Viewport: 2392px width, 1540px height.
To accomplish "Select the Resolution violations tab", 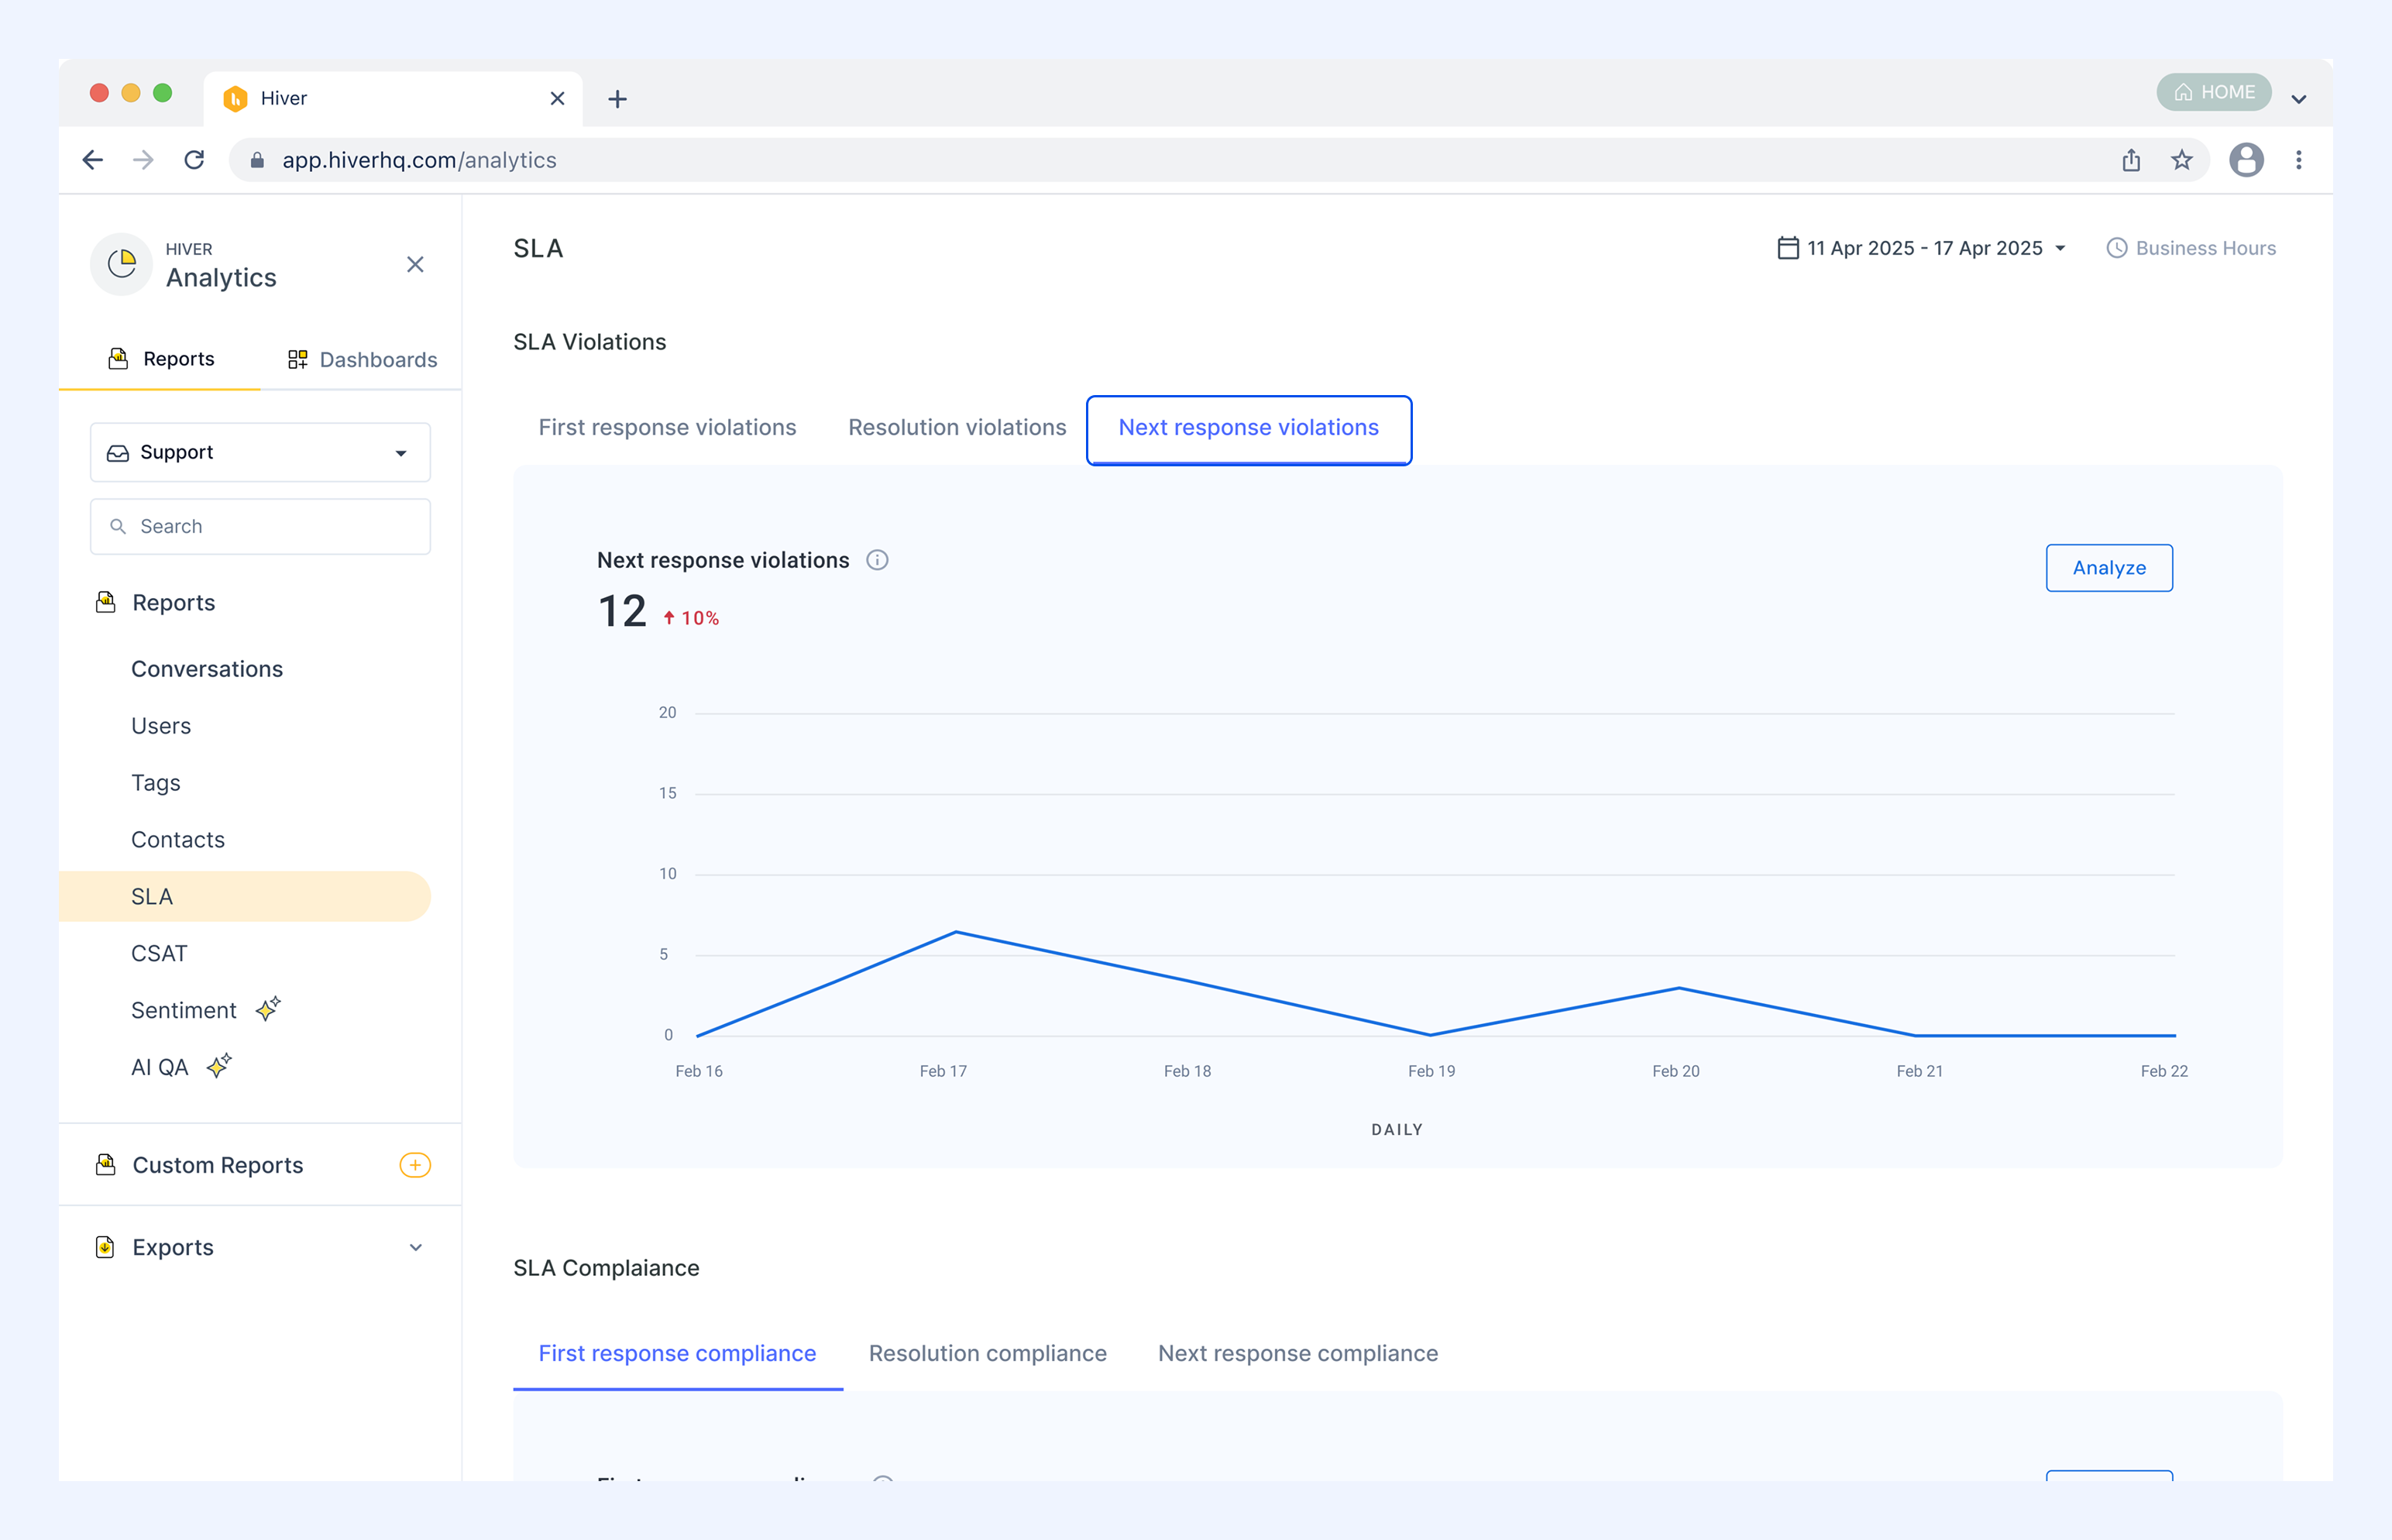I will [957, 427].
